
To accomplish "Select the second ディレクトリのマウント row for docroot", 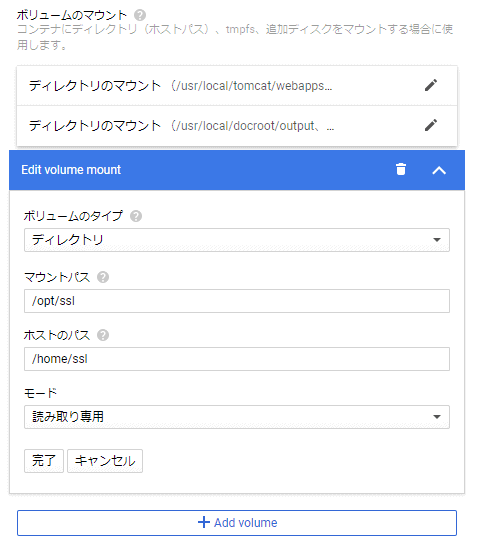I will pos(237,125).
